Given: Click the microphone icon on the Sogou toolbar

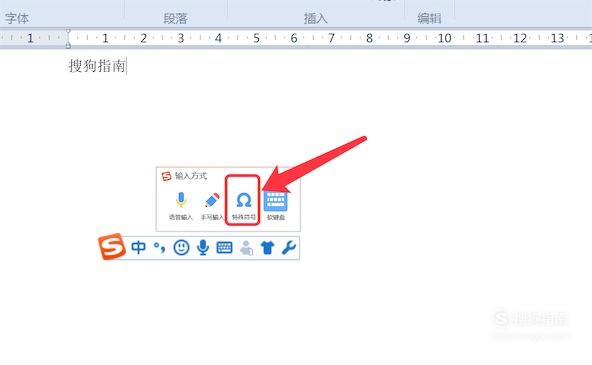Looking at the screenshot, I should pyautogui.click(x=203, y=248).
